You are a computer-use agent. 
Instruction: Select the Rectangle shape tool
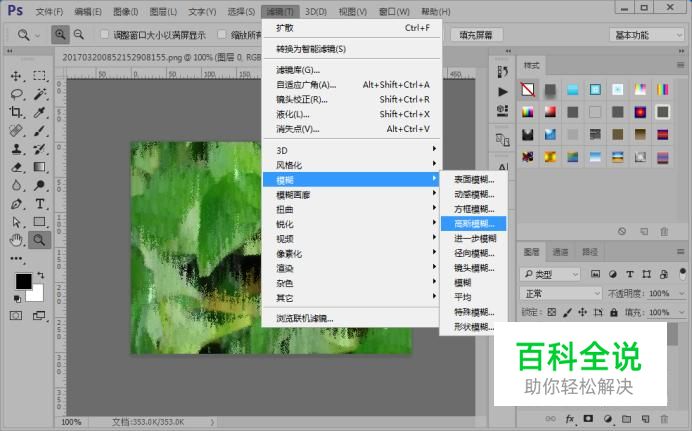tap(39, 222)
